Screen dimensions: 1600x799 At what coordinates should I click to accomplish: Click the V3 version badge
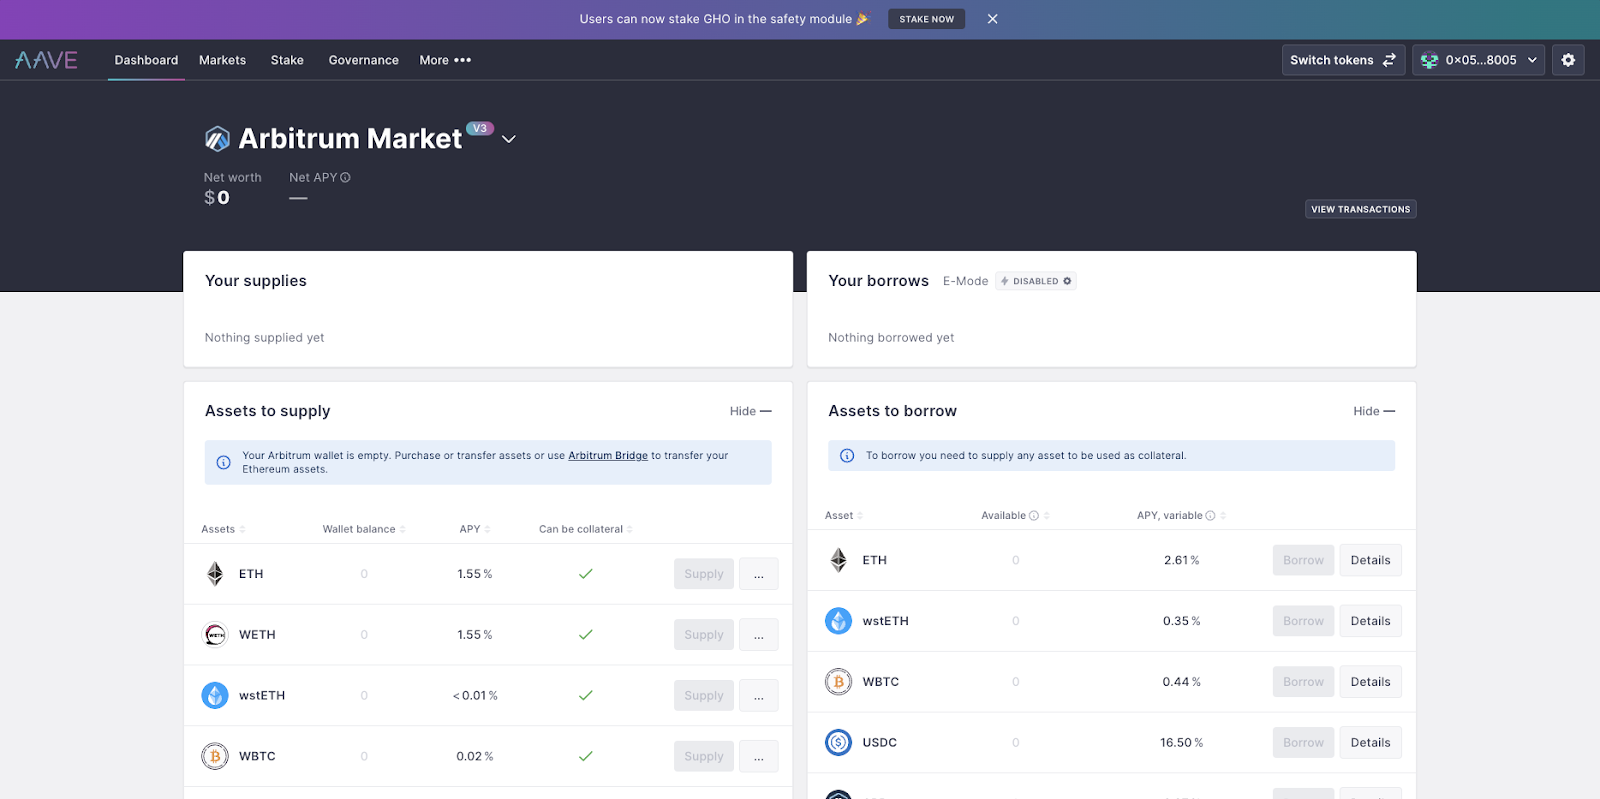pyautogui.click(x=480, y=128)
